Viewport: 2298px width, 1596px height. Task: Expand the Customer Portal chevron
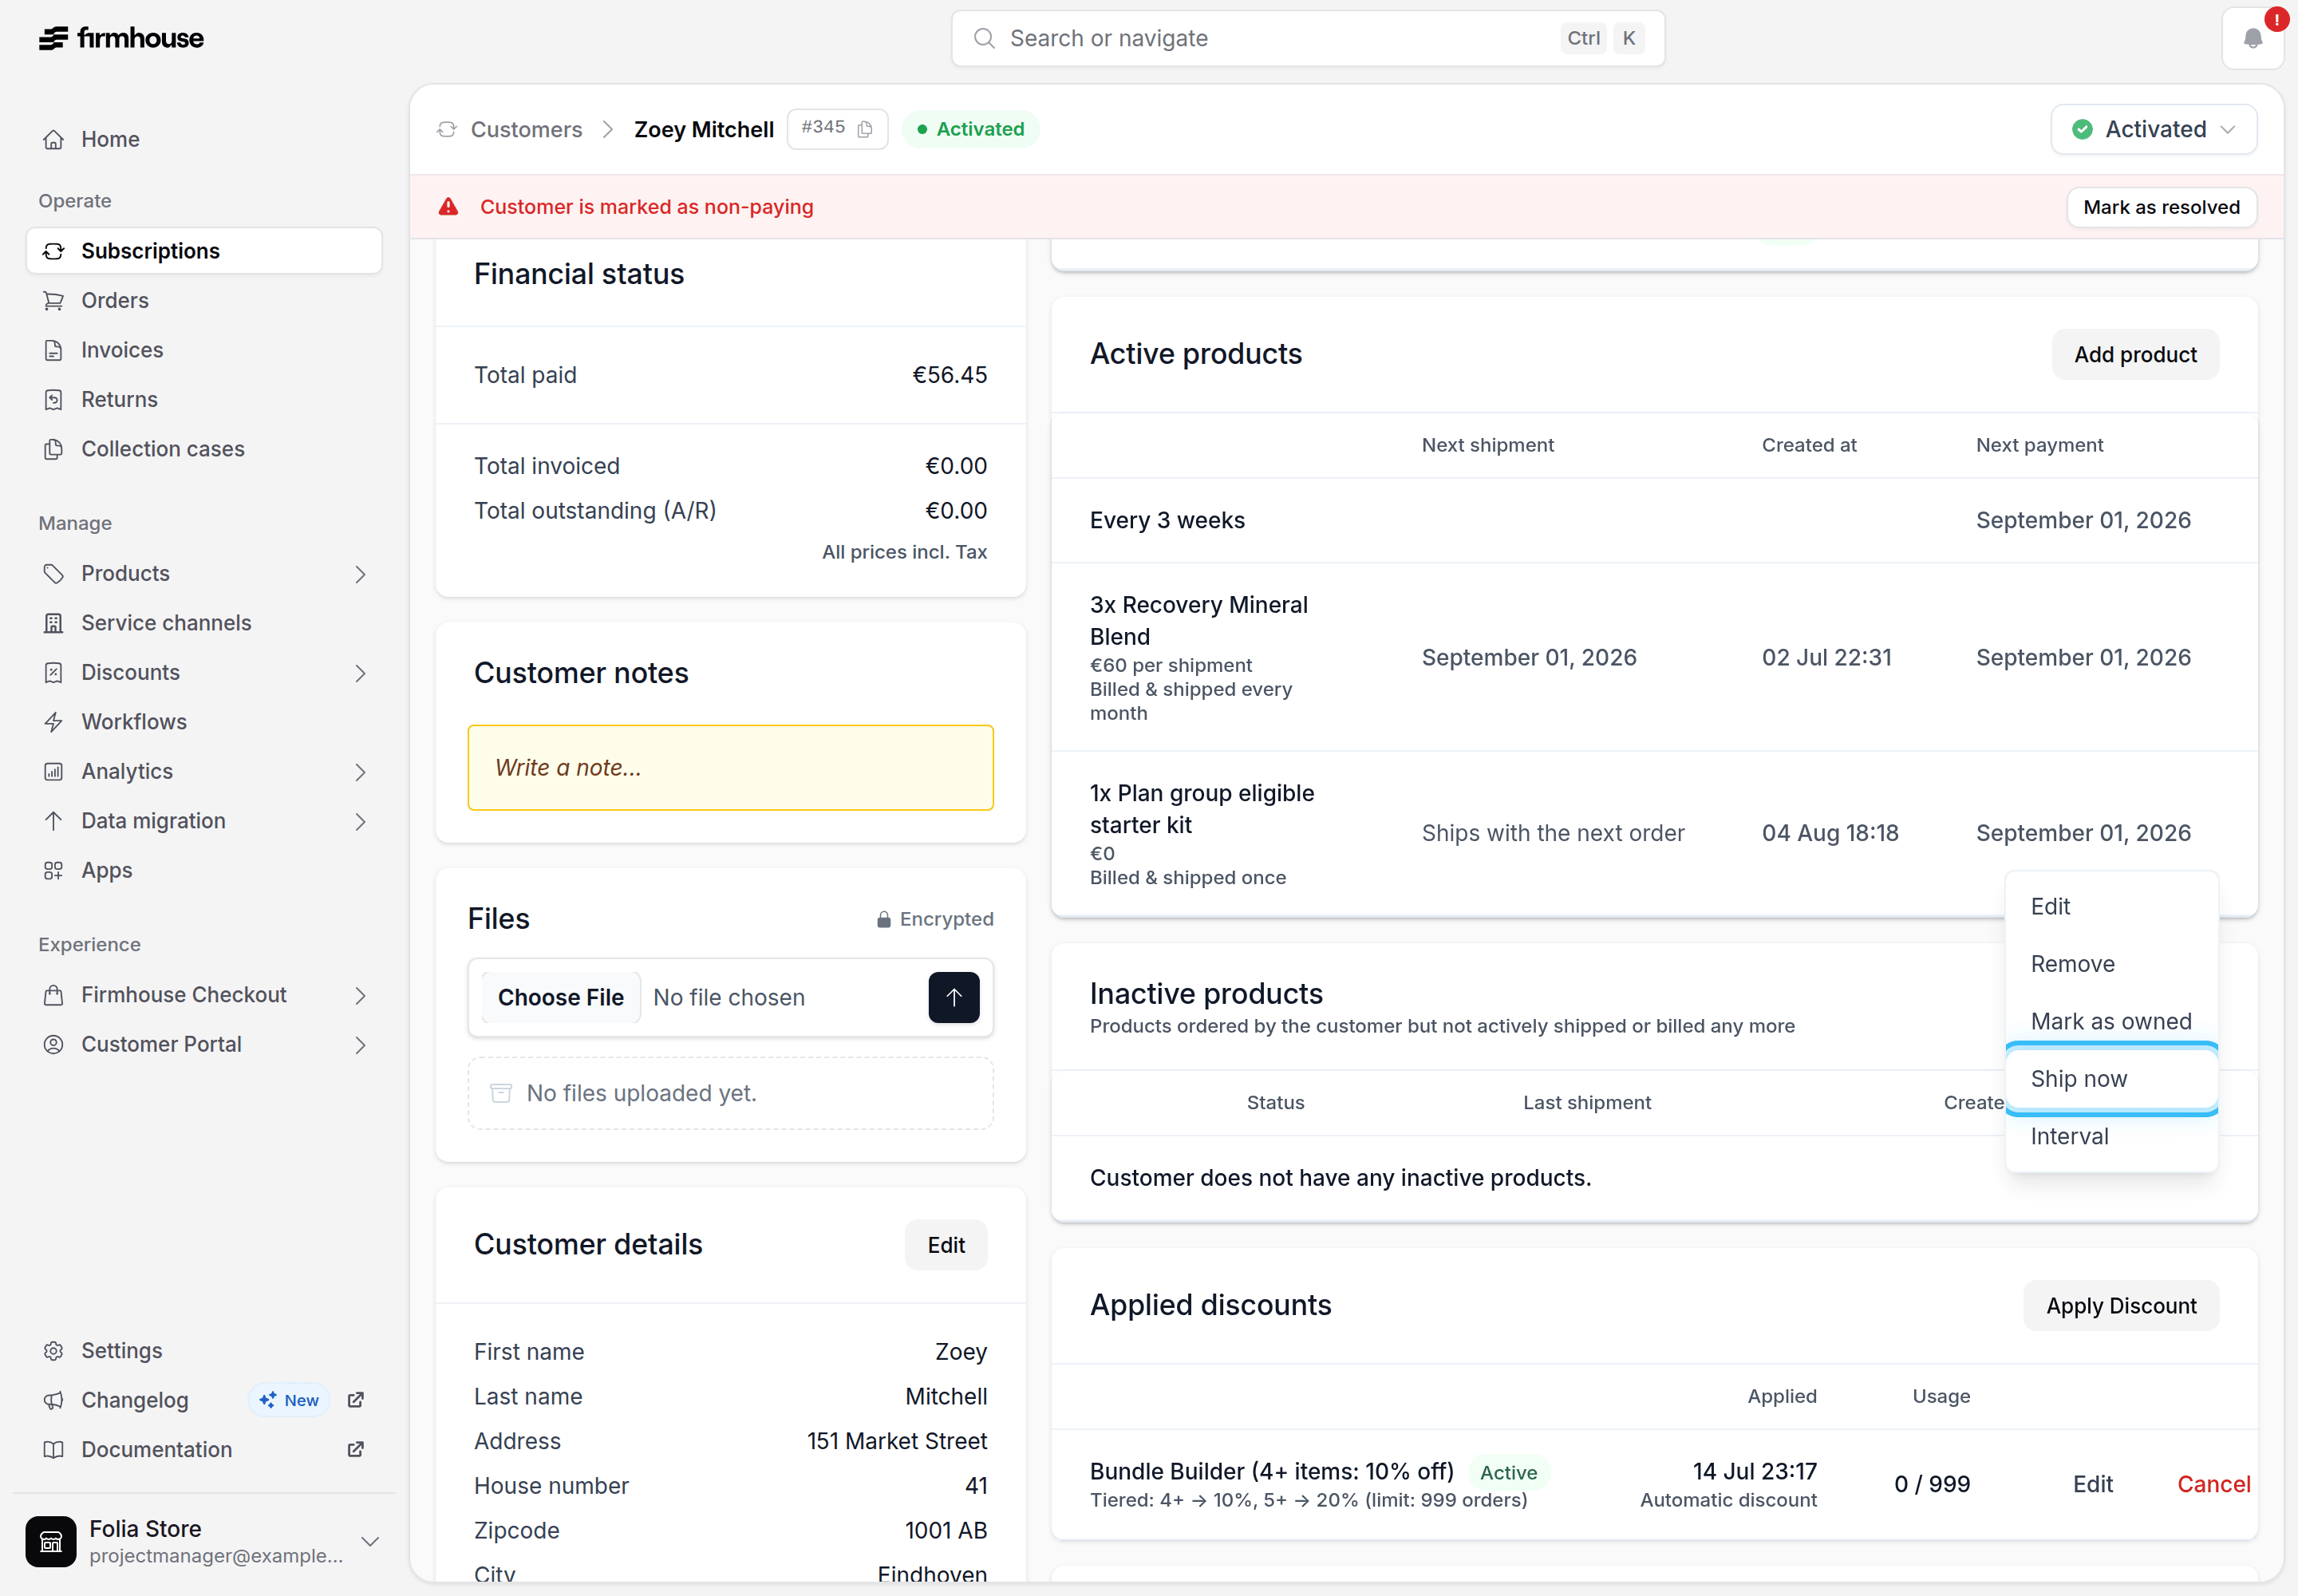(x=361, y=1045)
